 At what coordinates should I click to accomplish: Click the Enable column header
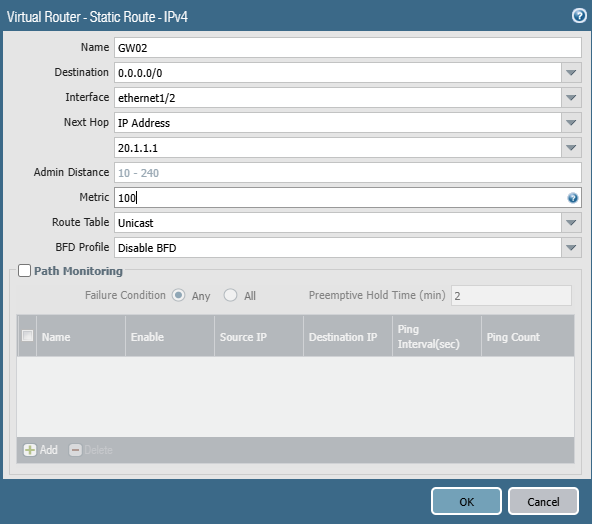[x=170, y=336]
